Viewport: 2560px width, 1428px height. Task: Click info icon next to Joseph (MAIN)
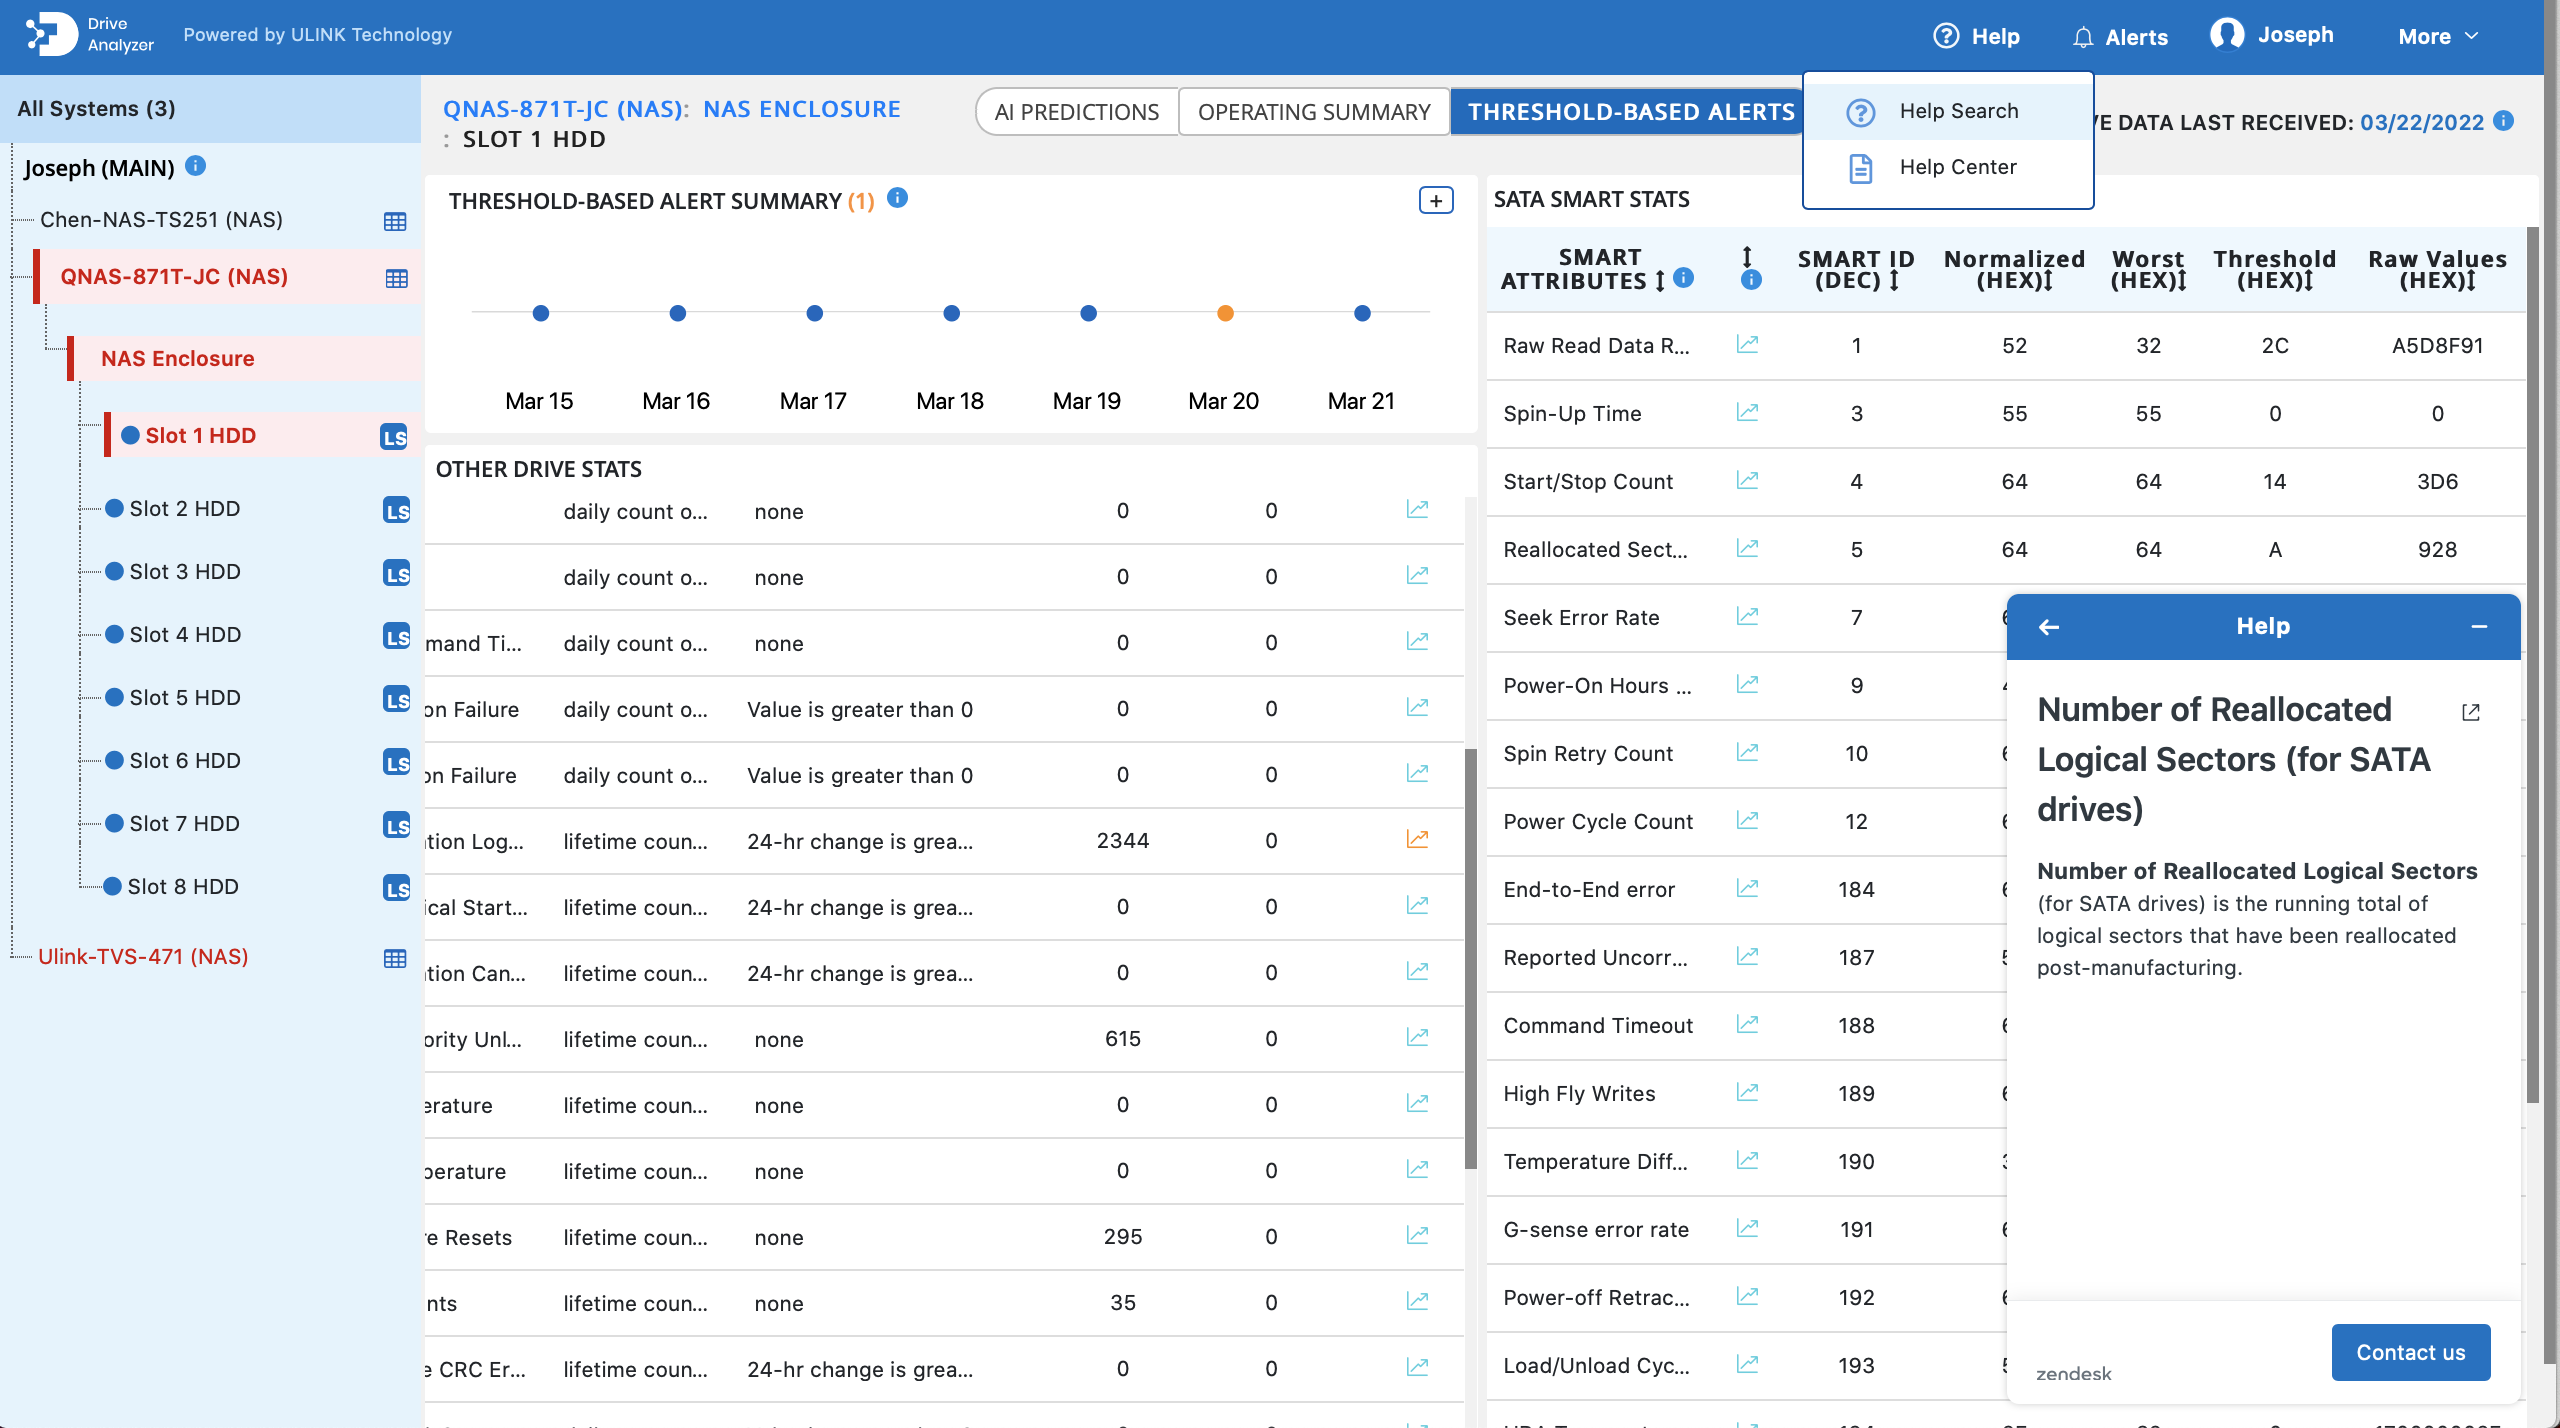(196, 166)
